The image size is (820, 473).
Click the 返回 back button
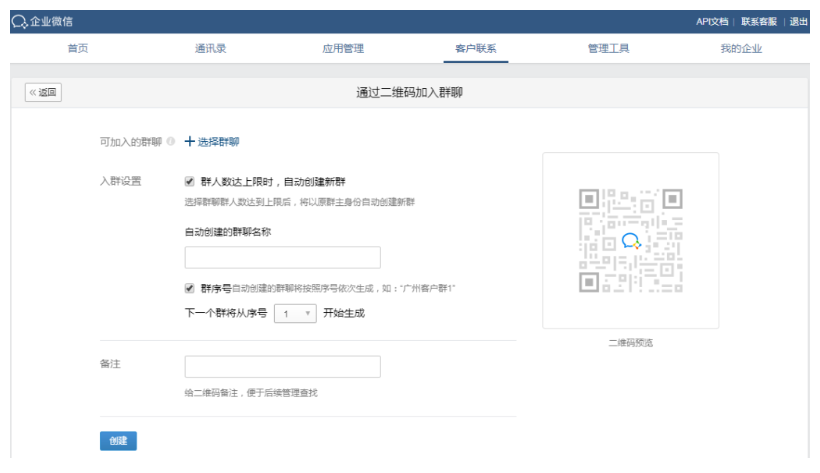click(x=43, y=93)
